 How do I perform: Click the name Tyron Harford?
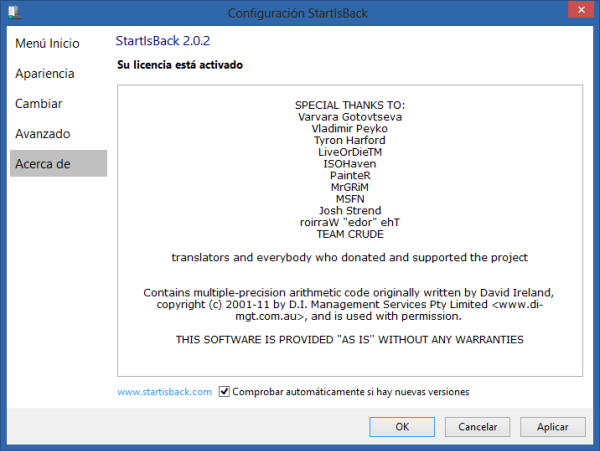(x=350, y=140)
